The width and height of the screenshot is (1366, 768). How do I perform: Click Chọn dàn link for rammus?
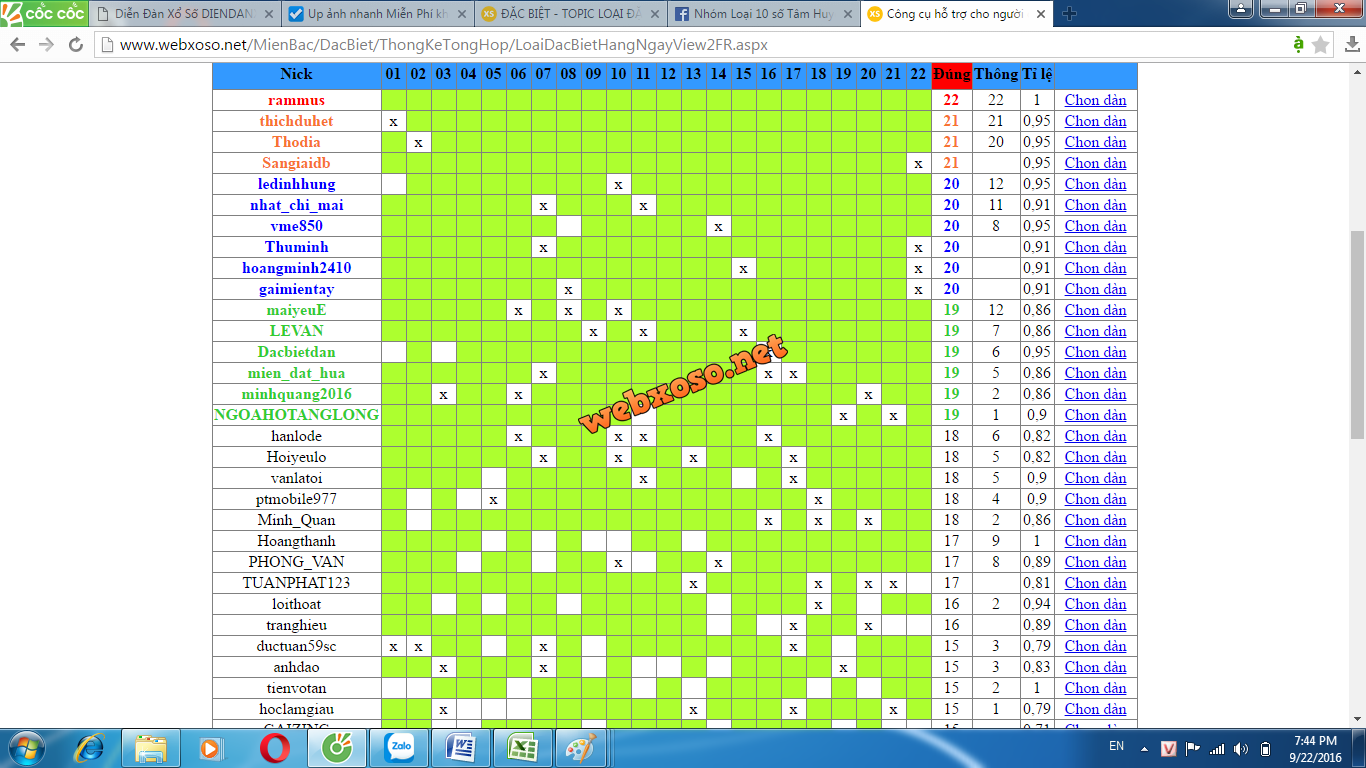click(x=1095, y=100)
